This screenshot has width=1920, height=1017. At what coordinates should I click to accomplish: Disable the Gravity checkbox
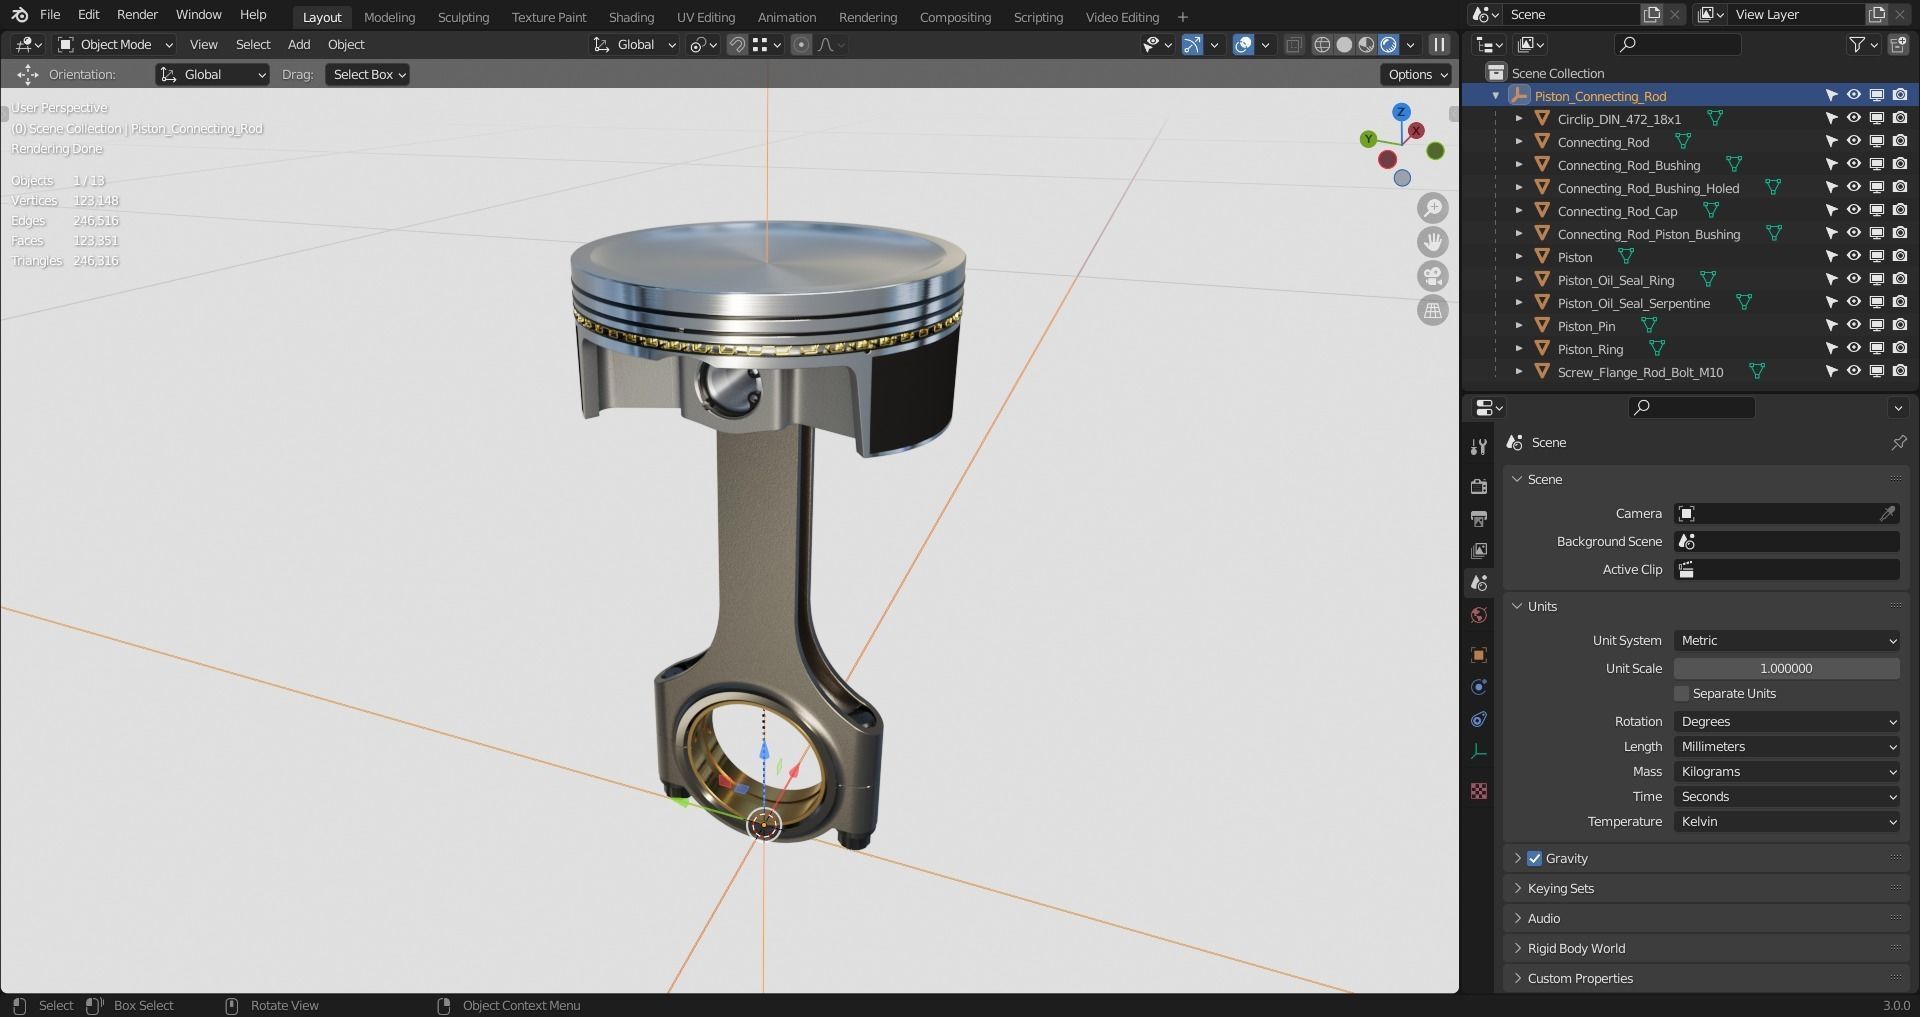tap(1534, 858)
